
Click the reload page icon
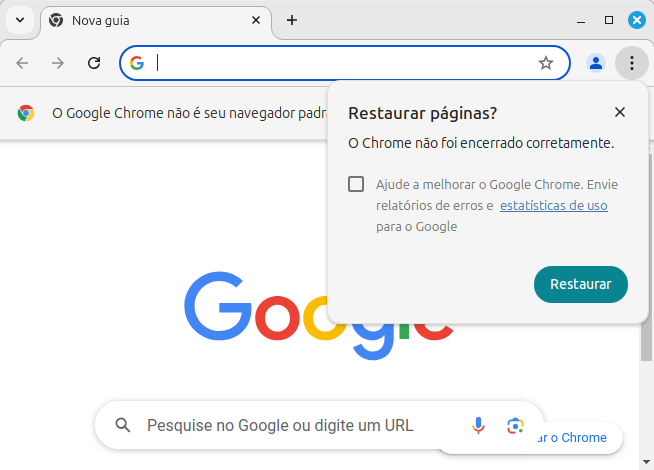[94, 63]
